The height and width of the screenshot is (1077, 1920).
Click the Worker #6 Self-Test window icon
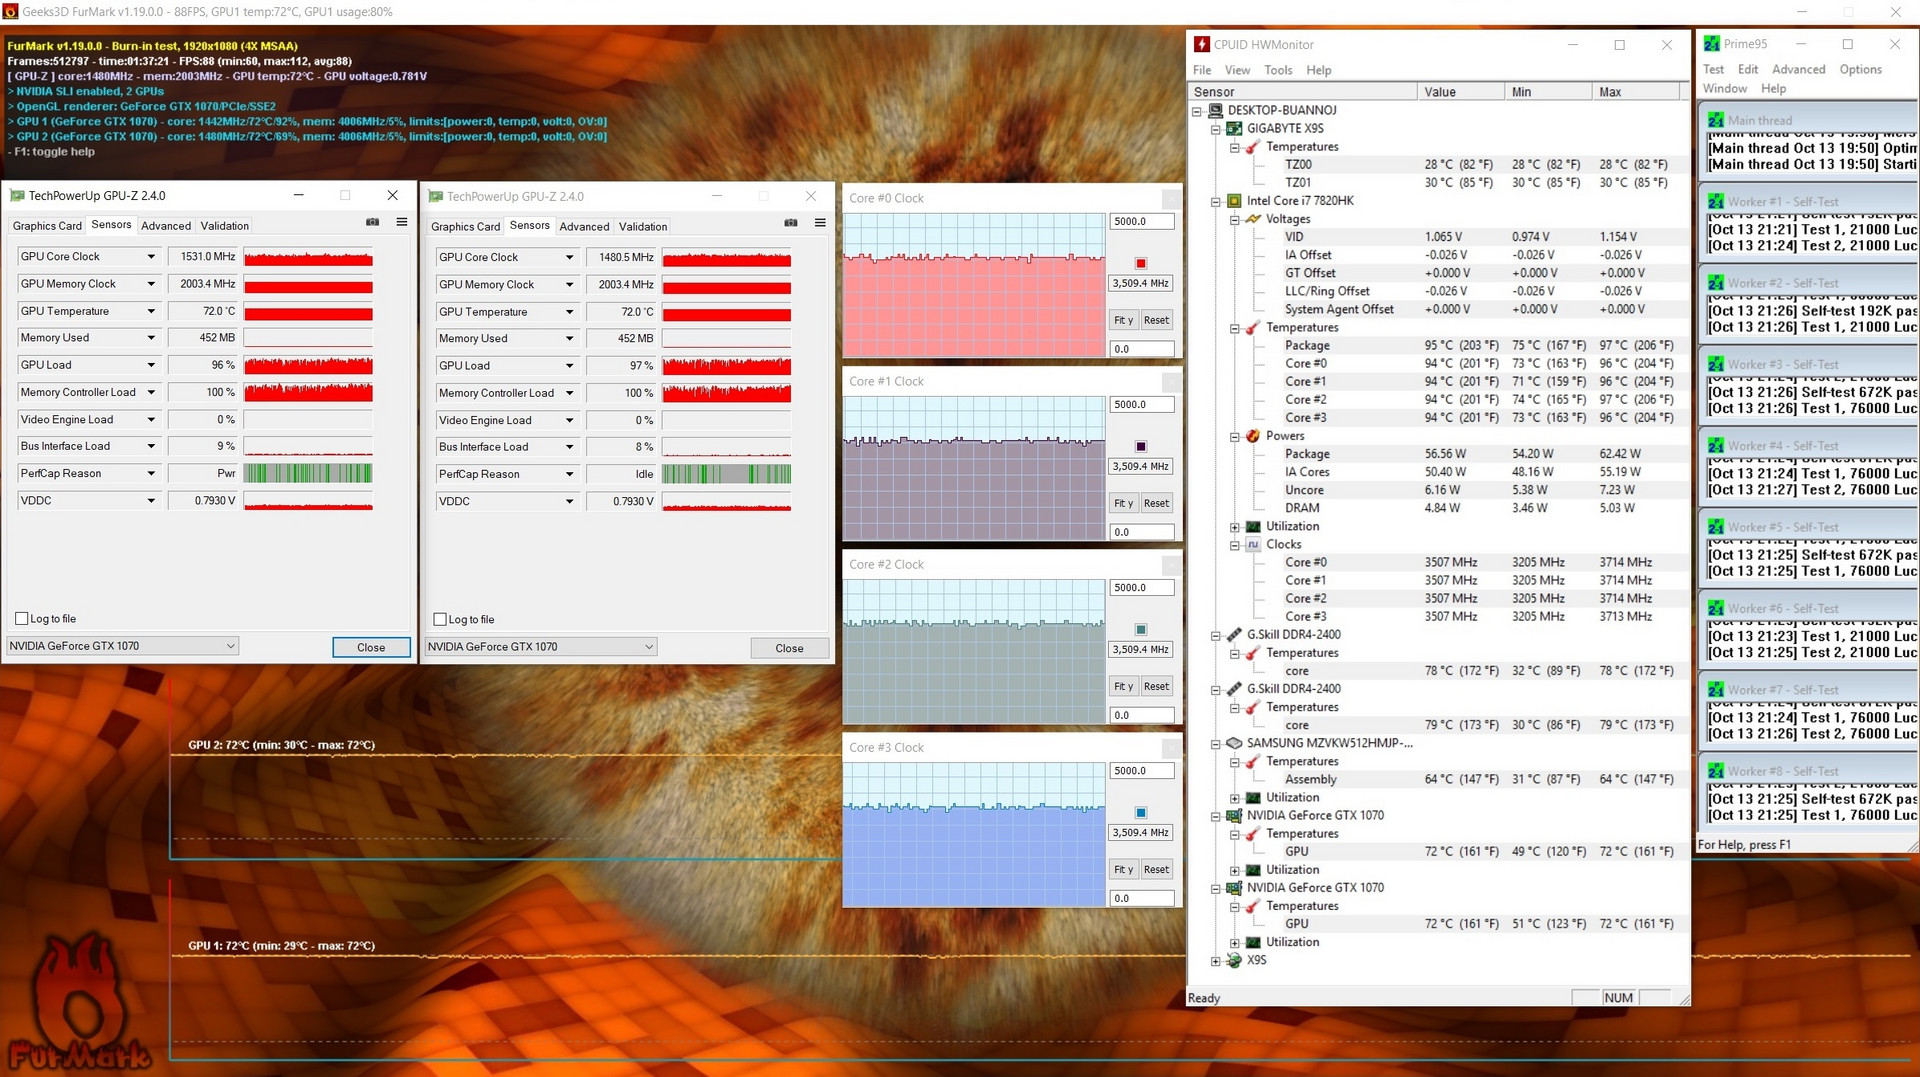coord(1716,608)
